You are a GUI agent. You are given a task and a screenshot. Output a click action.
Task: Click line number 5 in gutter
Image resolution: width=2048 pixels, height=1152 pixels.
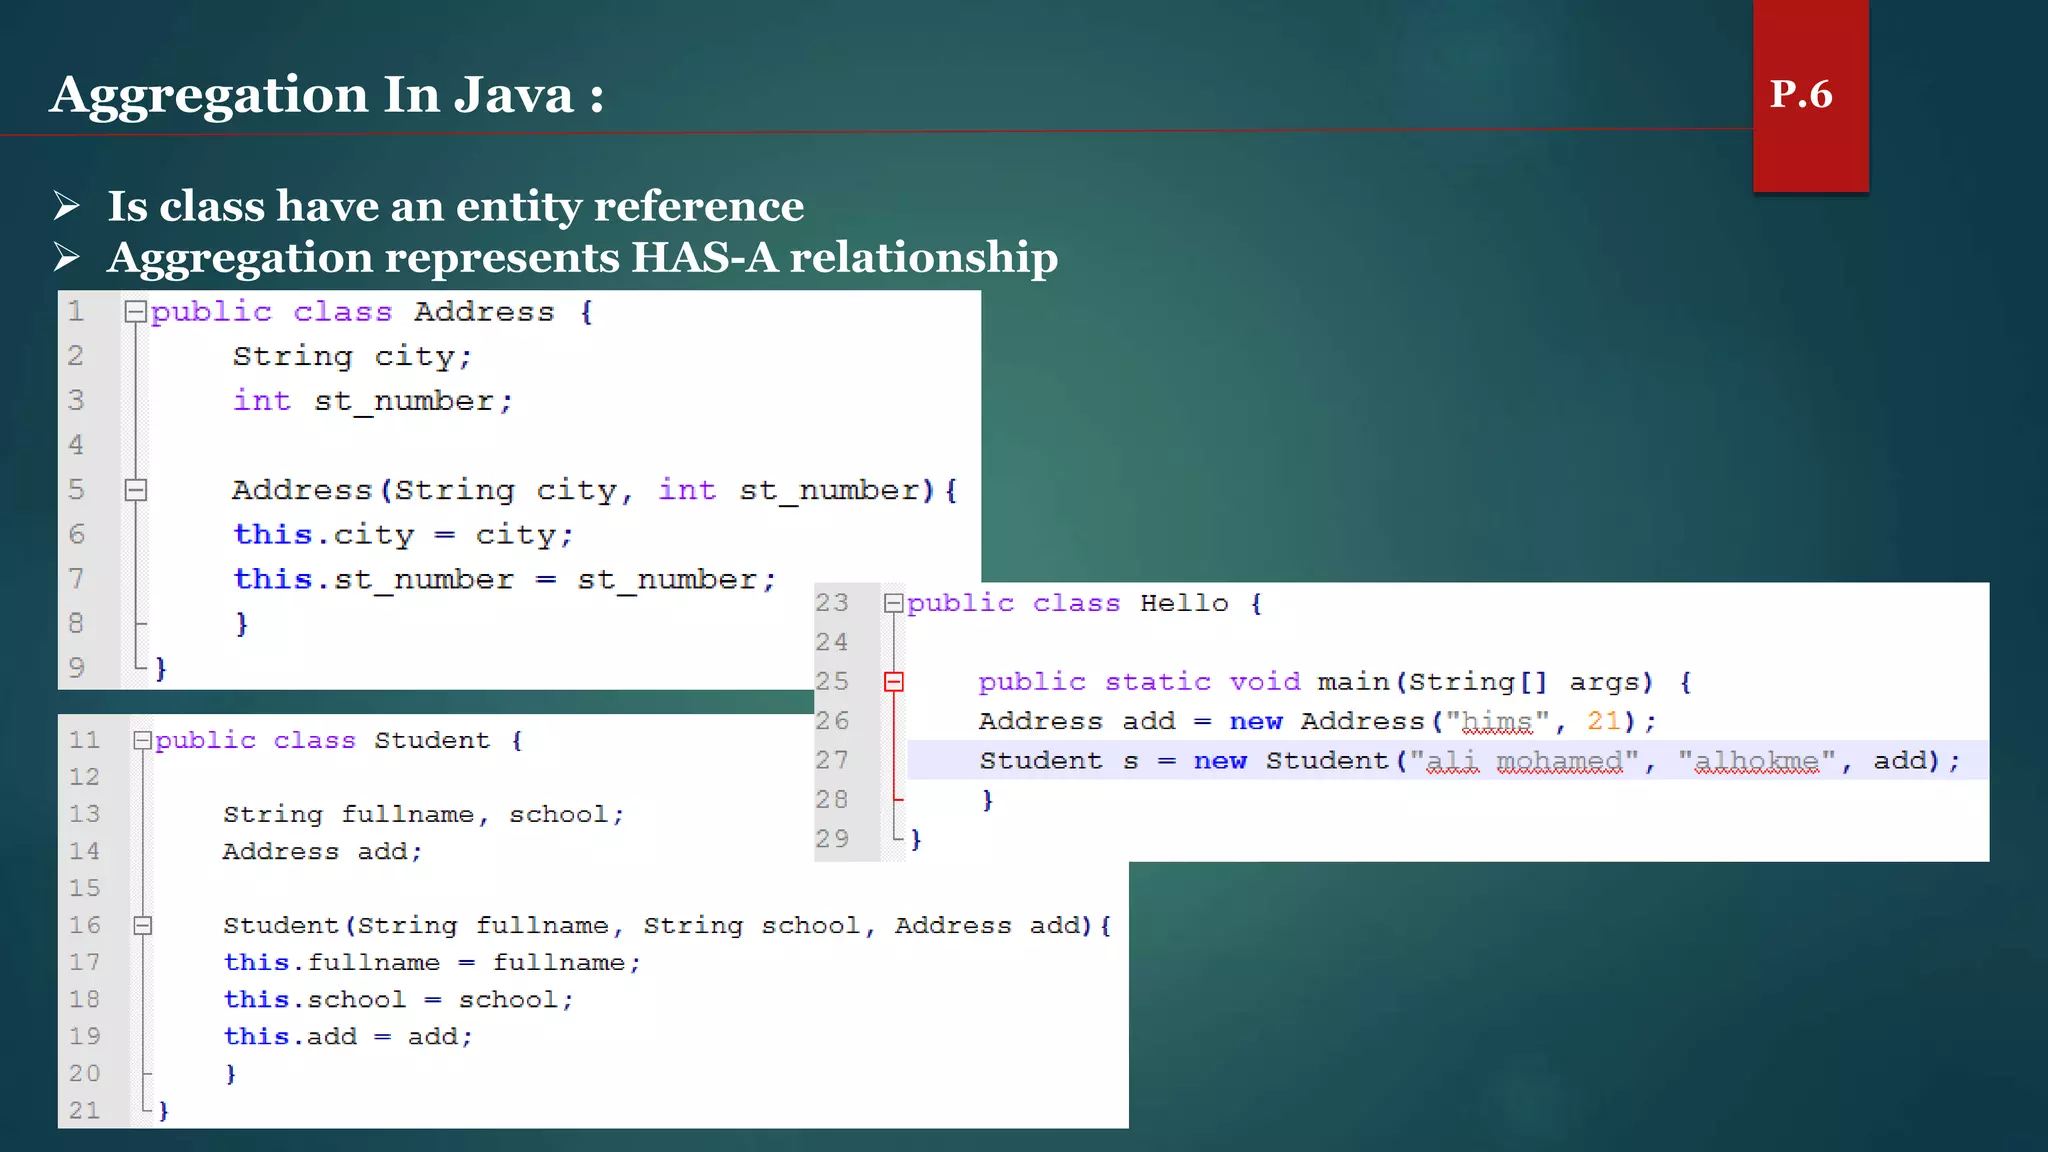pos(76,490)
